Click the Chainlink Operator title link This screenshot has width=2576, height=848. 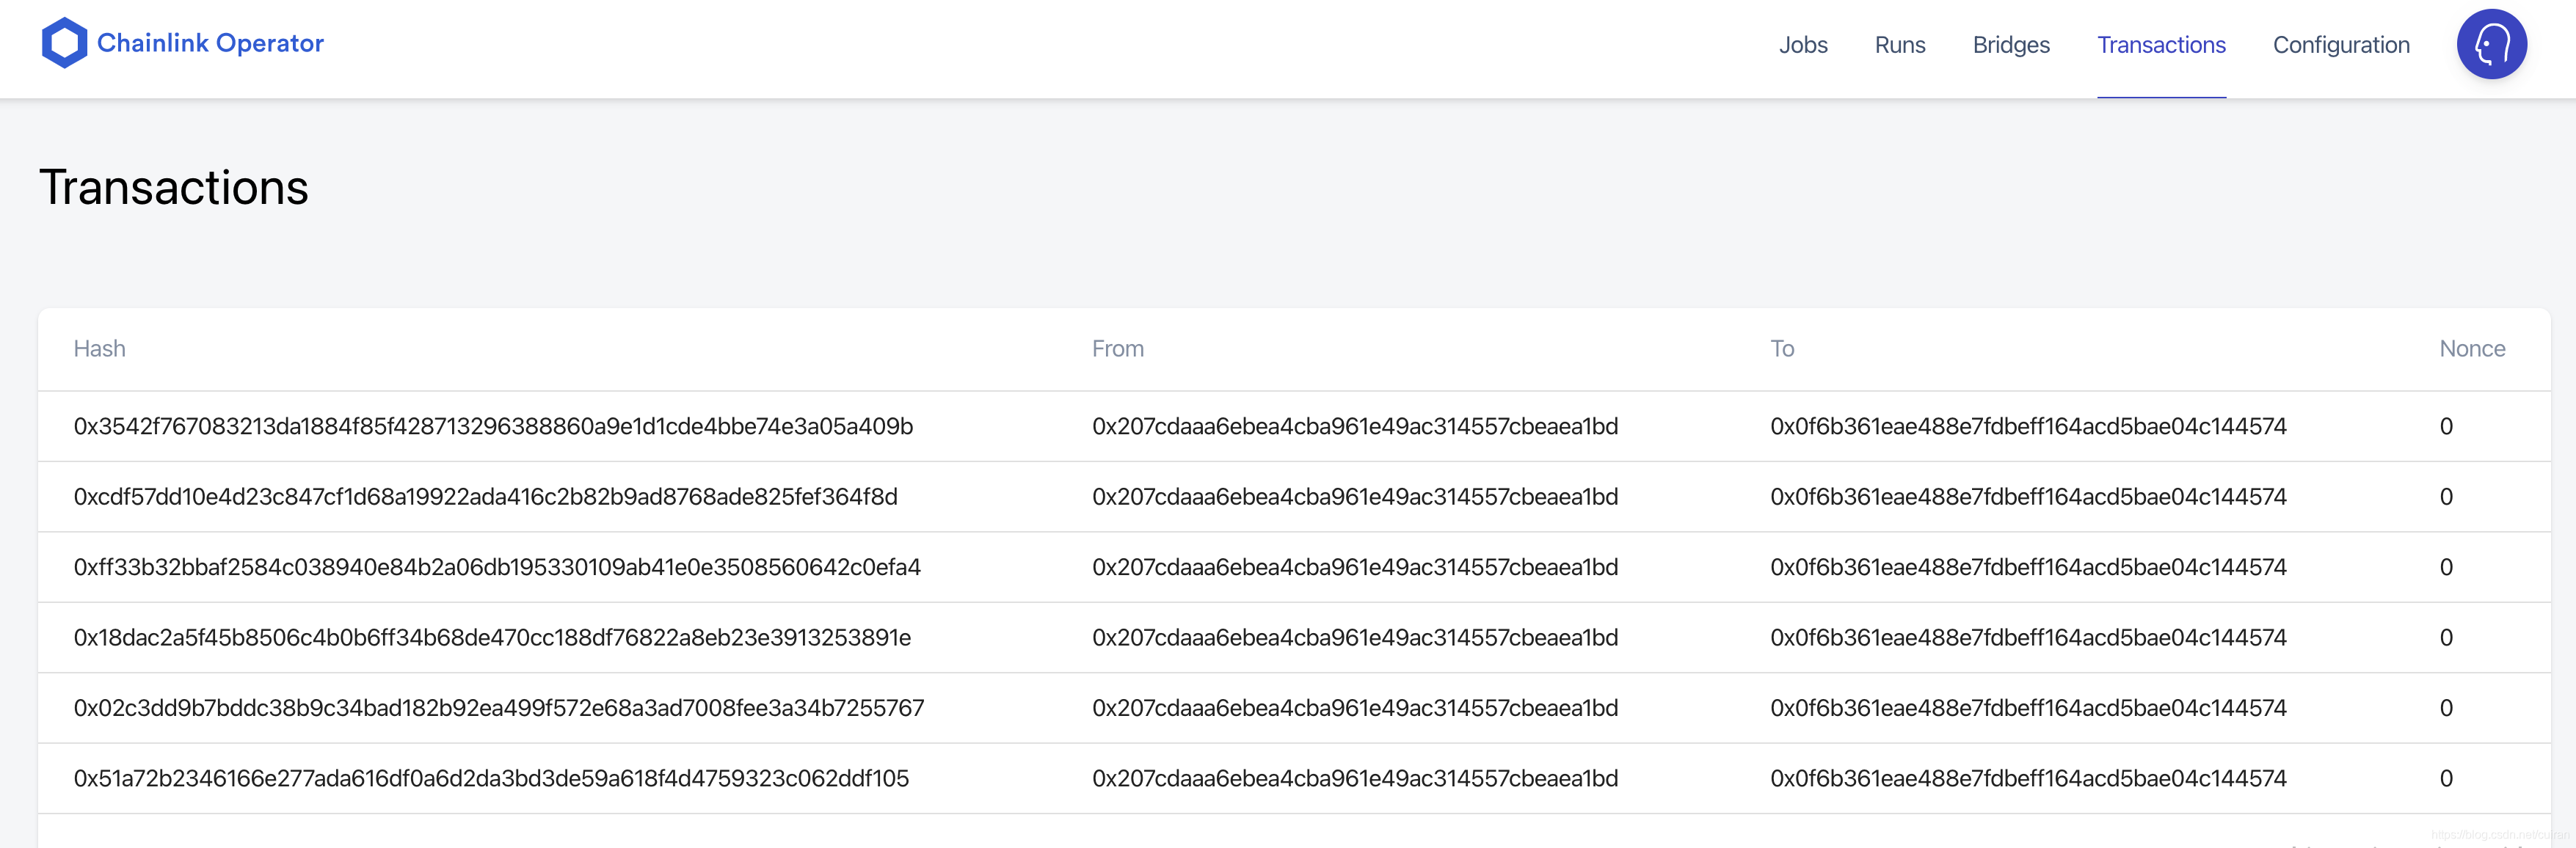click(210, 43)
